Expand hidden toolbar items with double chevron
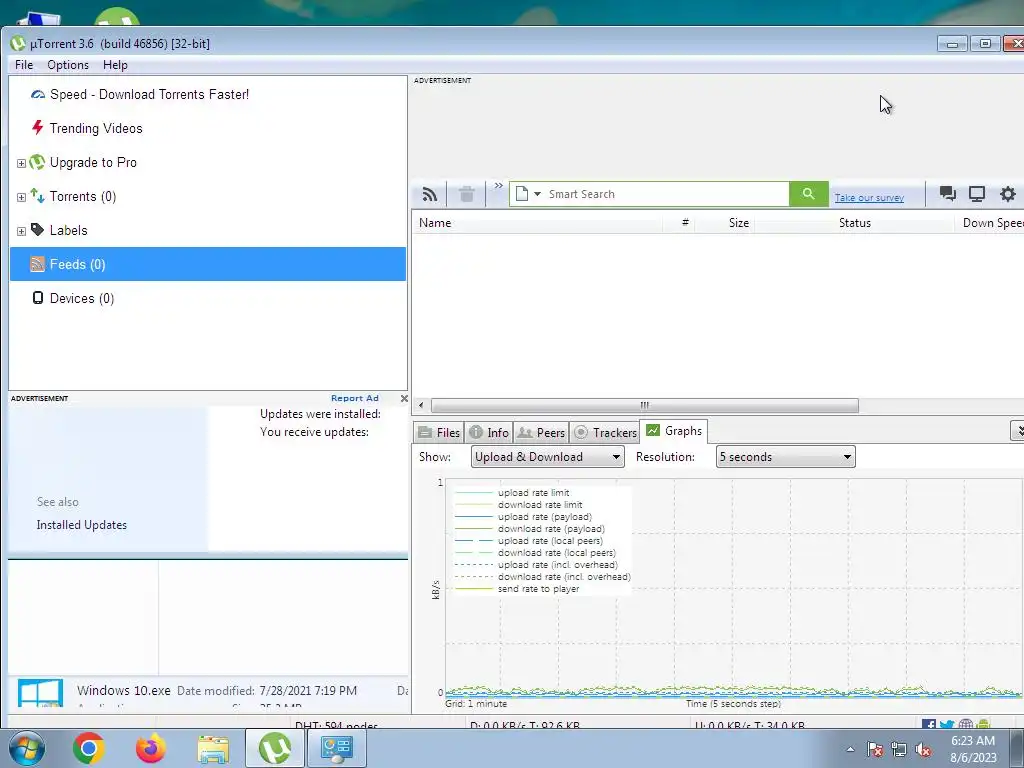1024x768 pixels. pyautogui.click(x=498, y=186)
